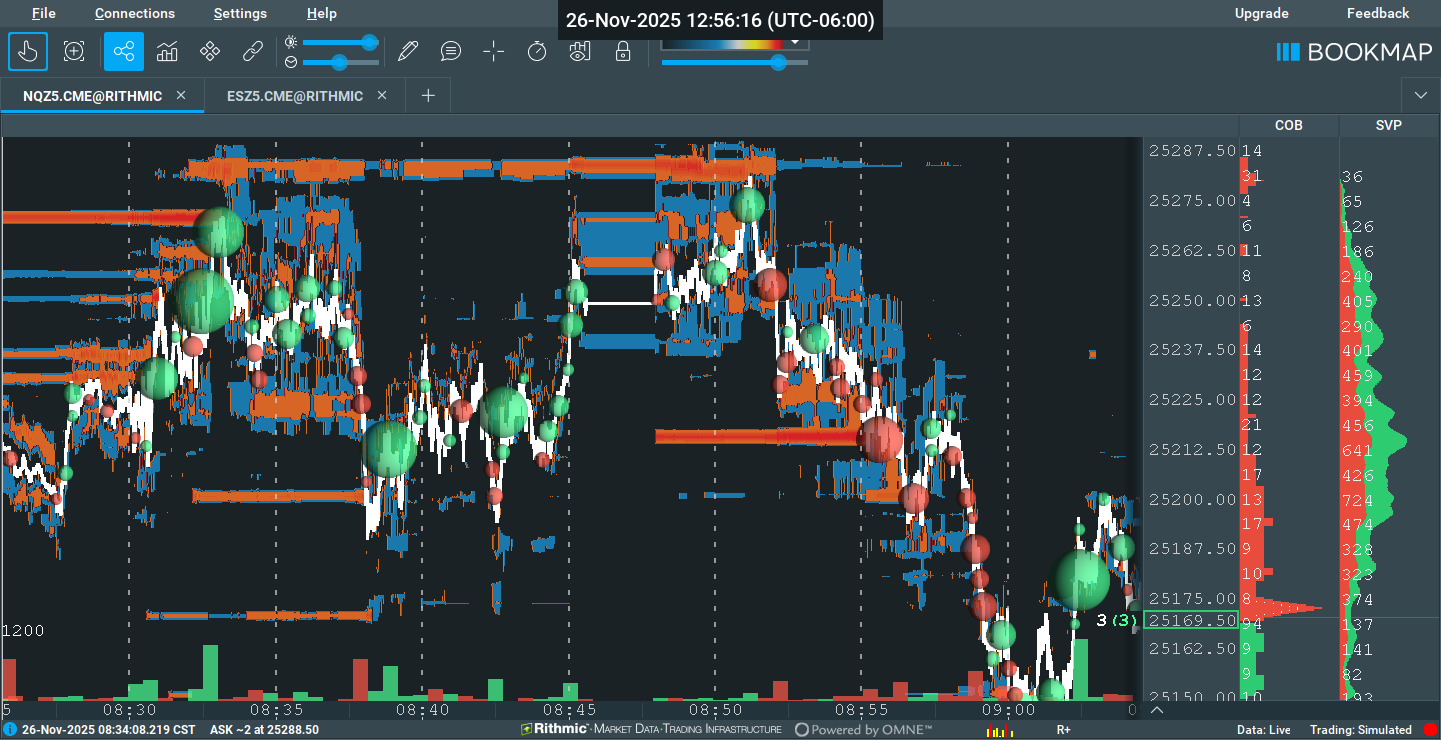
Task: Add a new instrument tab with plus
Action: [x=428, y=96]
